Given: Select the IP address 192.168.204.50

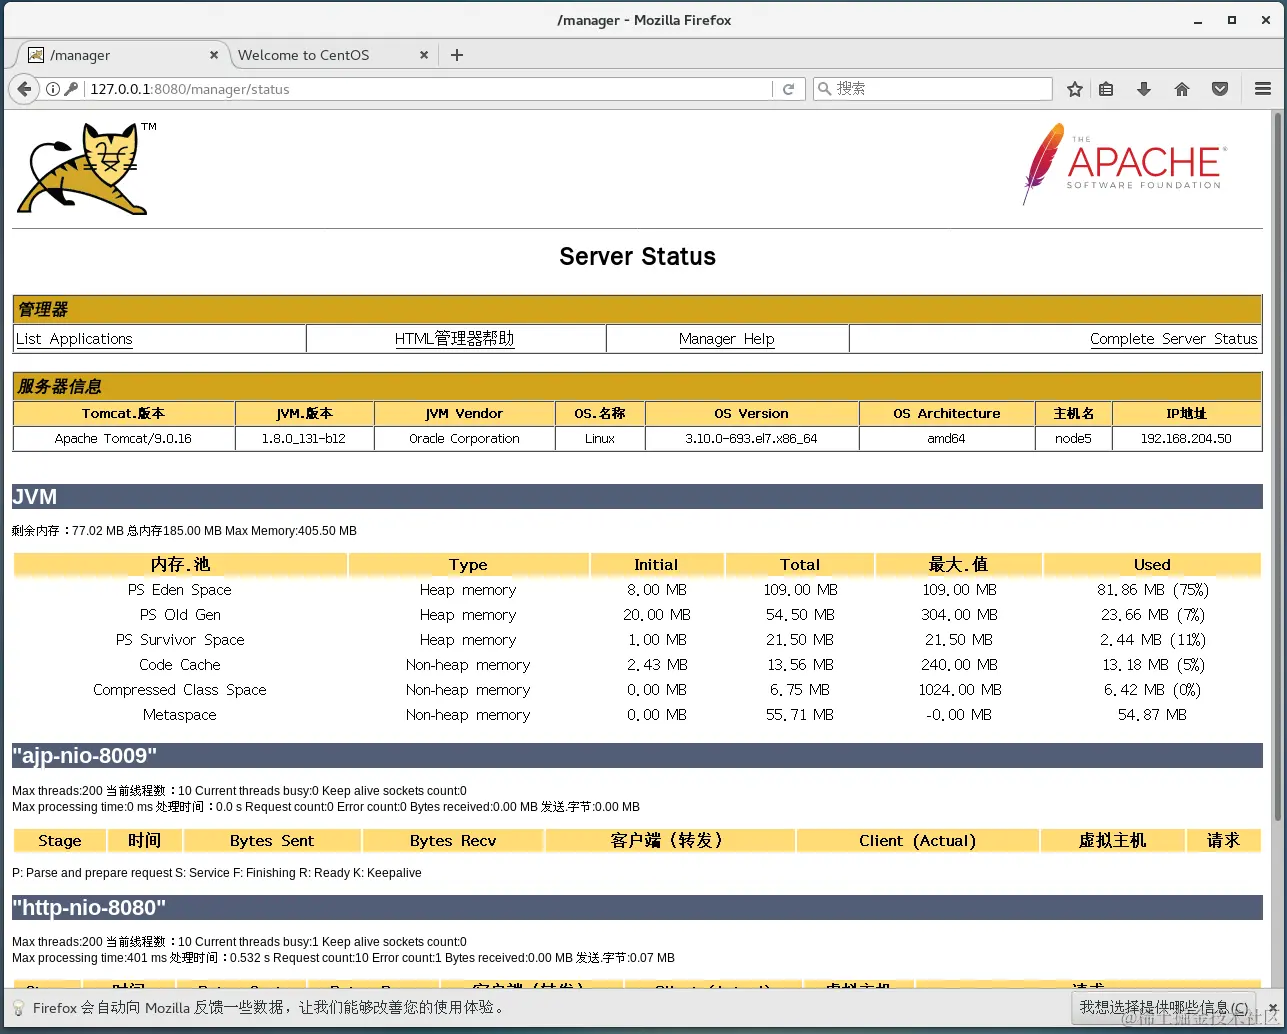Looking at the screenshot, I should [x=1186, y=438].
